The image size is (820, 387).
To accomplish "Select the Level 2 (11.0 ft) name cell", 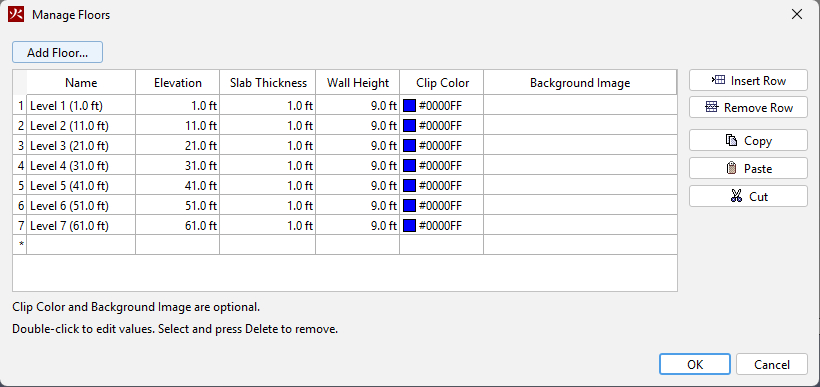I will pyautogui.click(x=81, y=126).
